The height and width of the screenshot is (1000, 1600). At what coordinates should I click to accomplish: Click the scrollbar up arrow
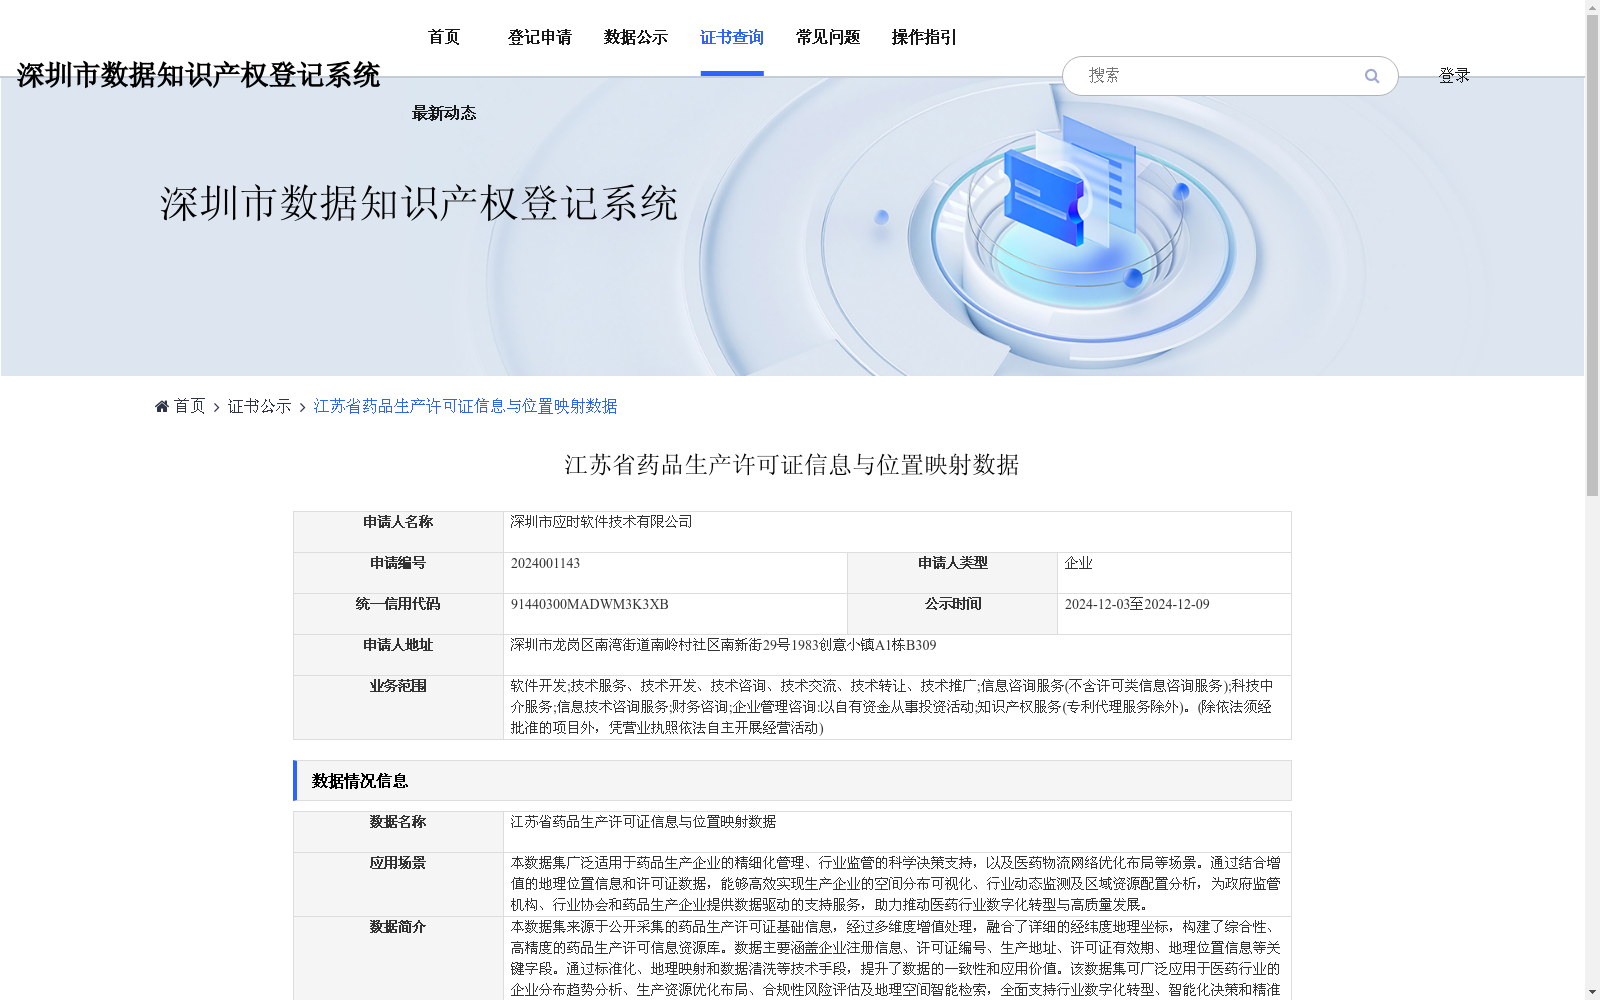click(x=1592, y=7)
